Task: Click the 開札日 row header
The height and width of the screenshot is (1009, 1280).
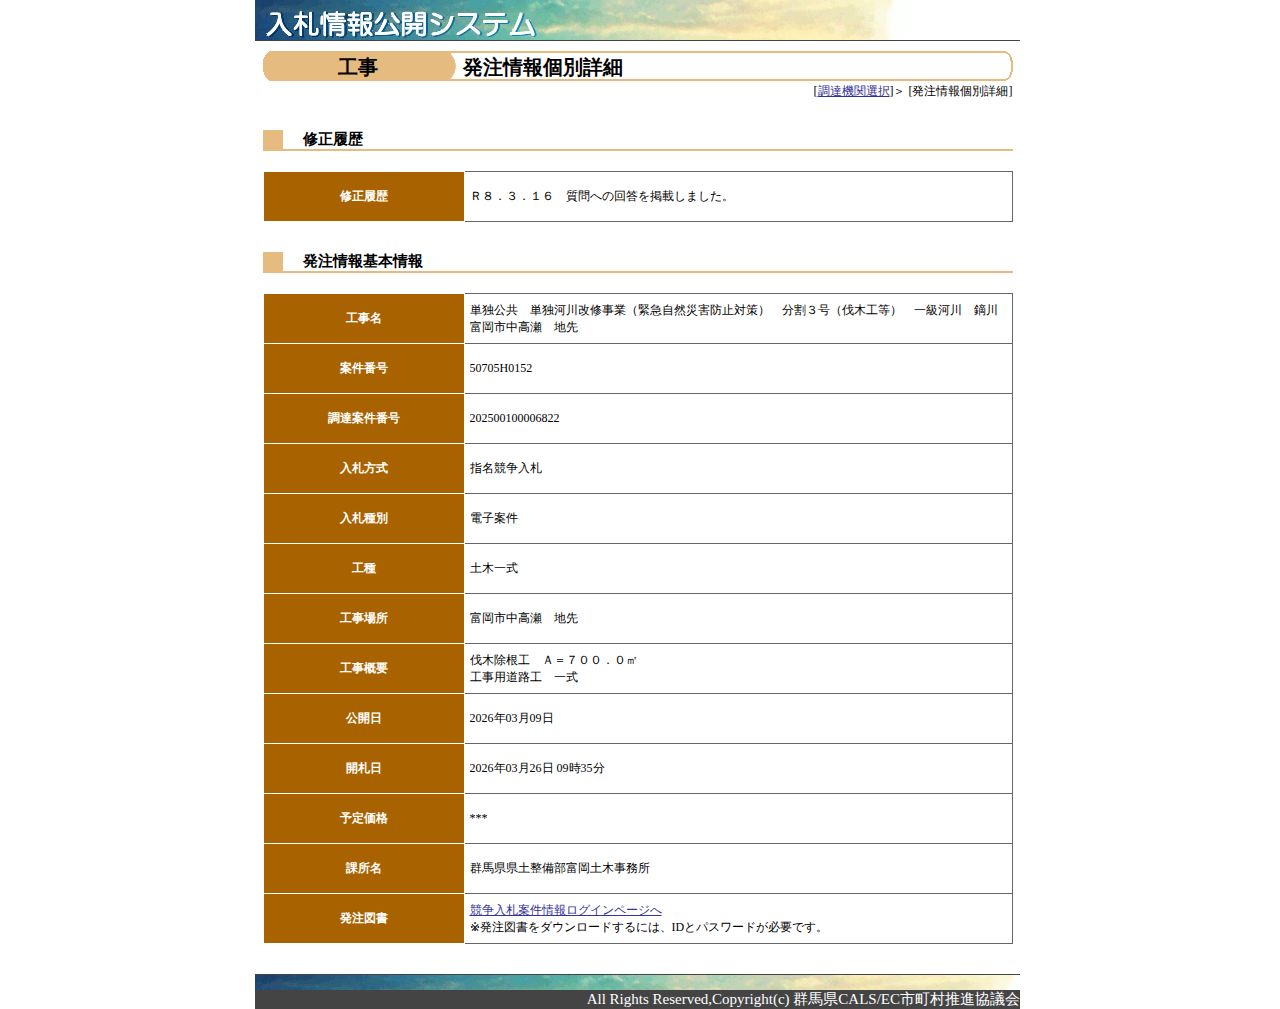Action: (x=364, y=768)
